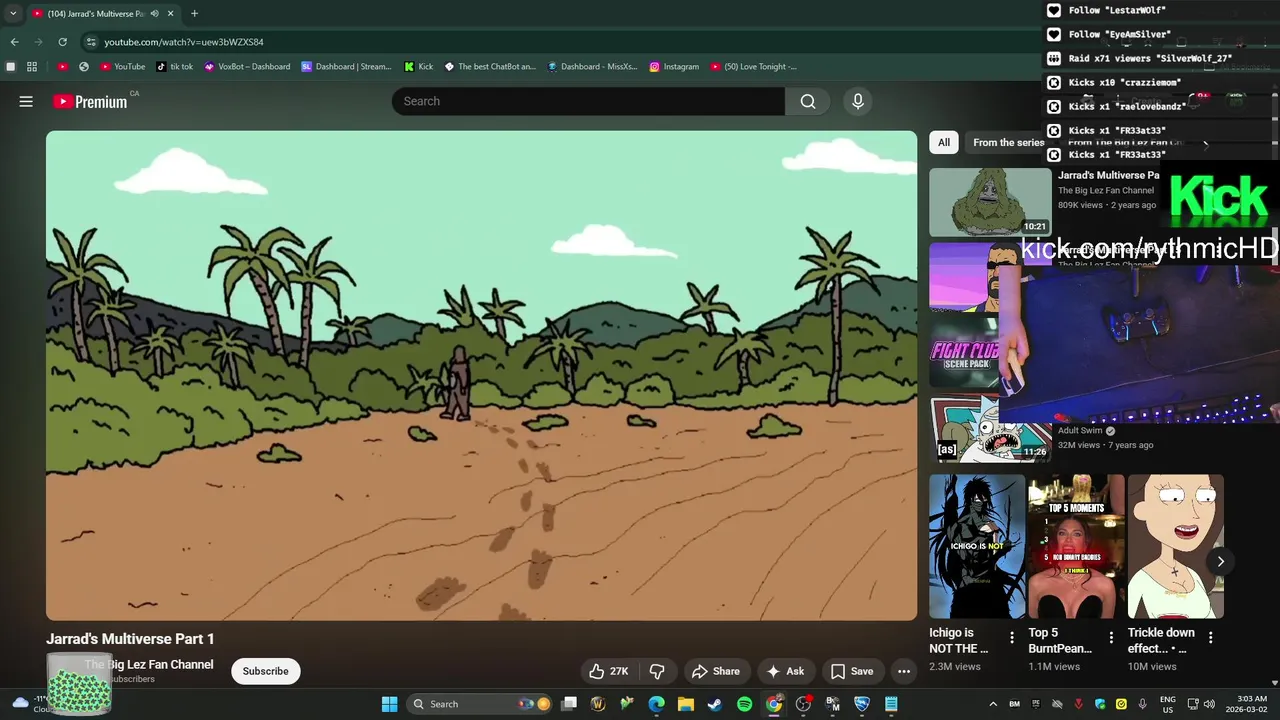
Task: Start voice search with microphone icon
Action: pyautogui.click(x=857, y=101)
